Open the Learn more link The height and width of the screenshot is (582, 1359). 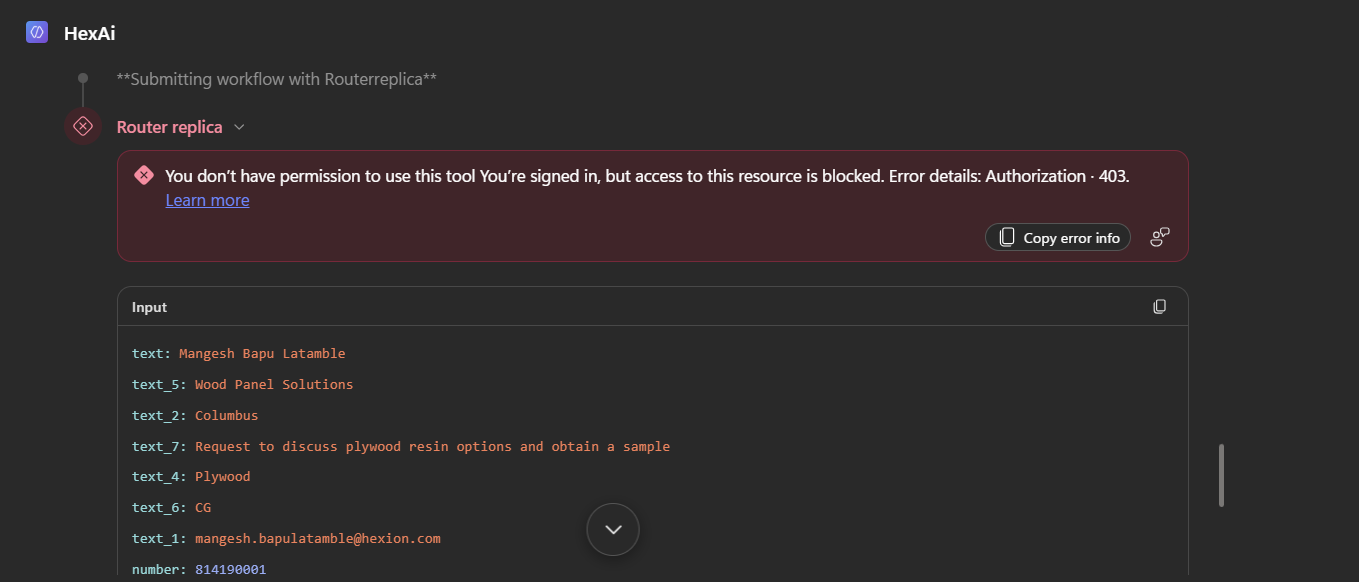click(207, 200)
